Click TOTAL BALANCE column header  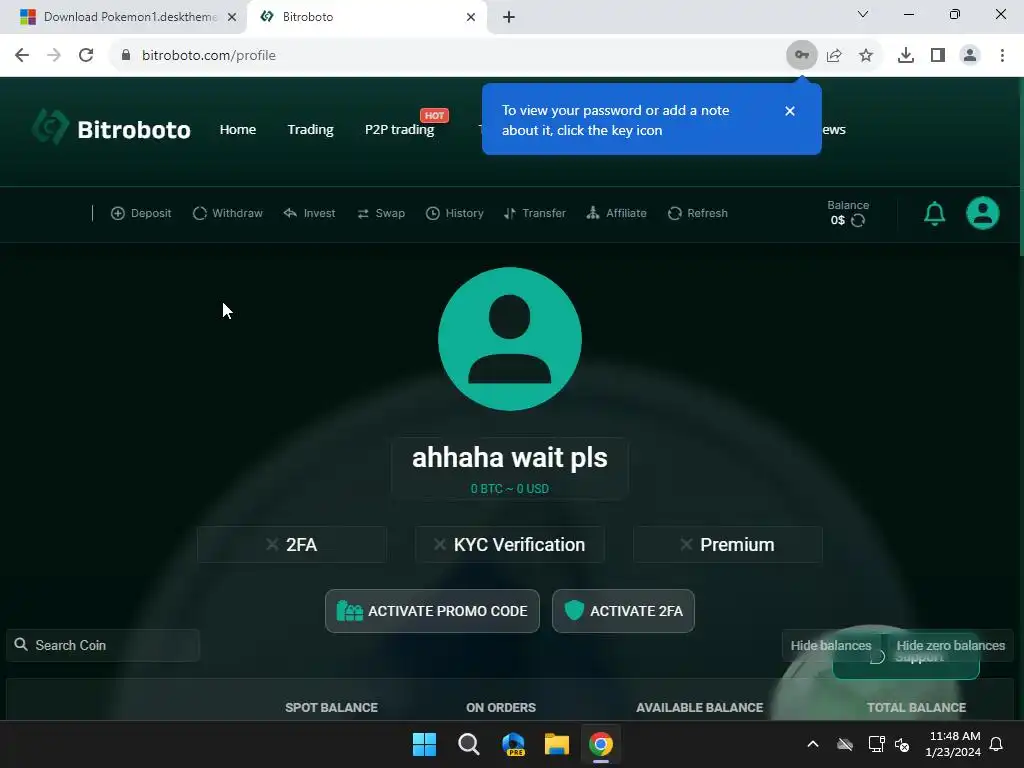tap(916, 707)
